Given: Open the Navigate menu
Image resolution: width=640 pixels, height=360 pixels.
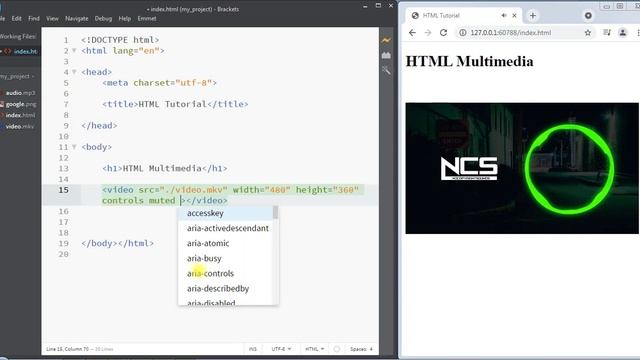Looking at the screenshot, I should click(x=76, y=18).
